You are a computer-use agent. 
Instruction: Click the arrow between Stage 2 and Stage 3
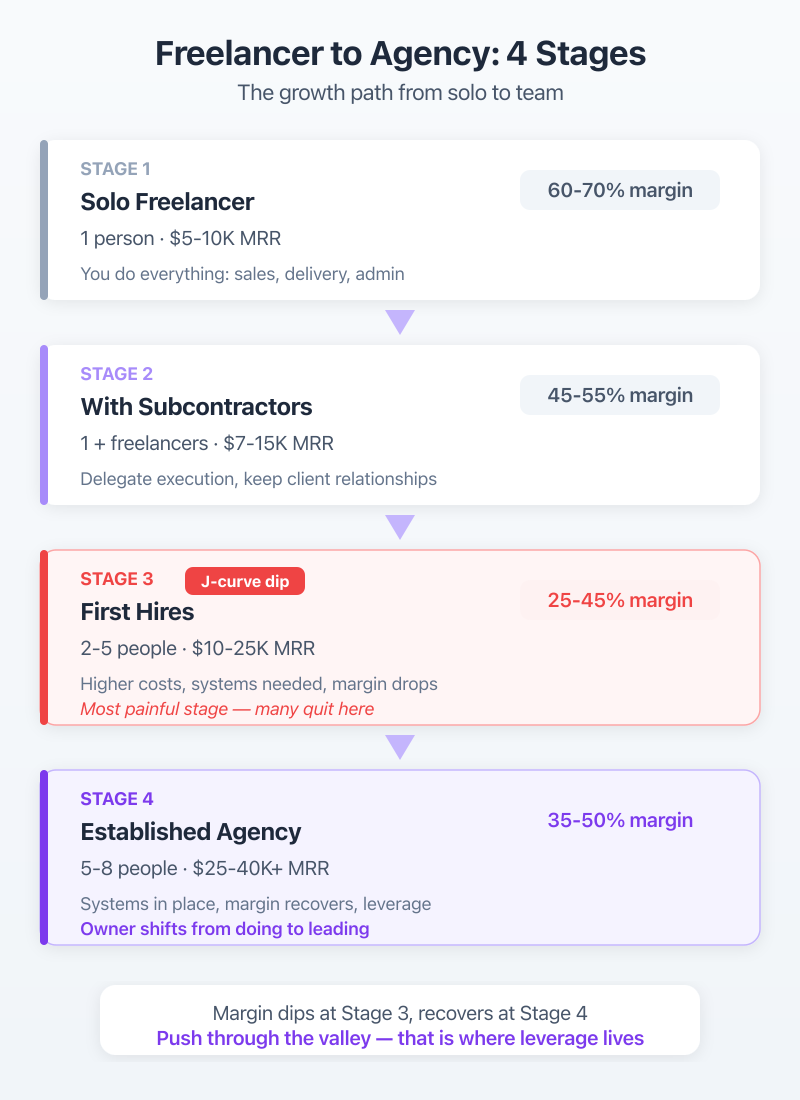400,527
